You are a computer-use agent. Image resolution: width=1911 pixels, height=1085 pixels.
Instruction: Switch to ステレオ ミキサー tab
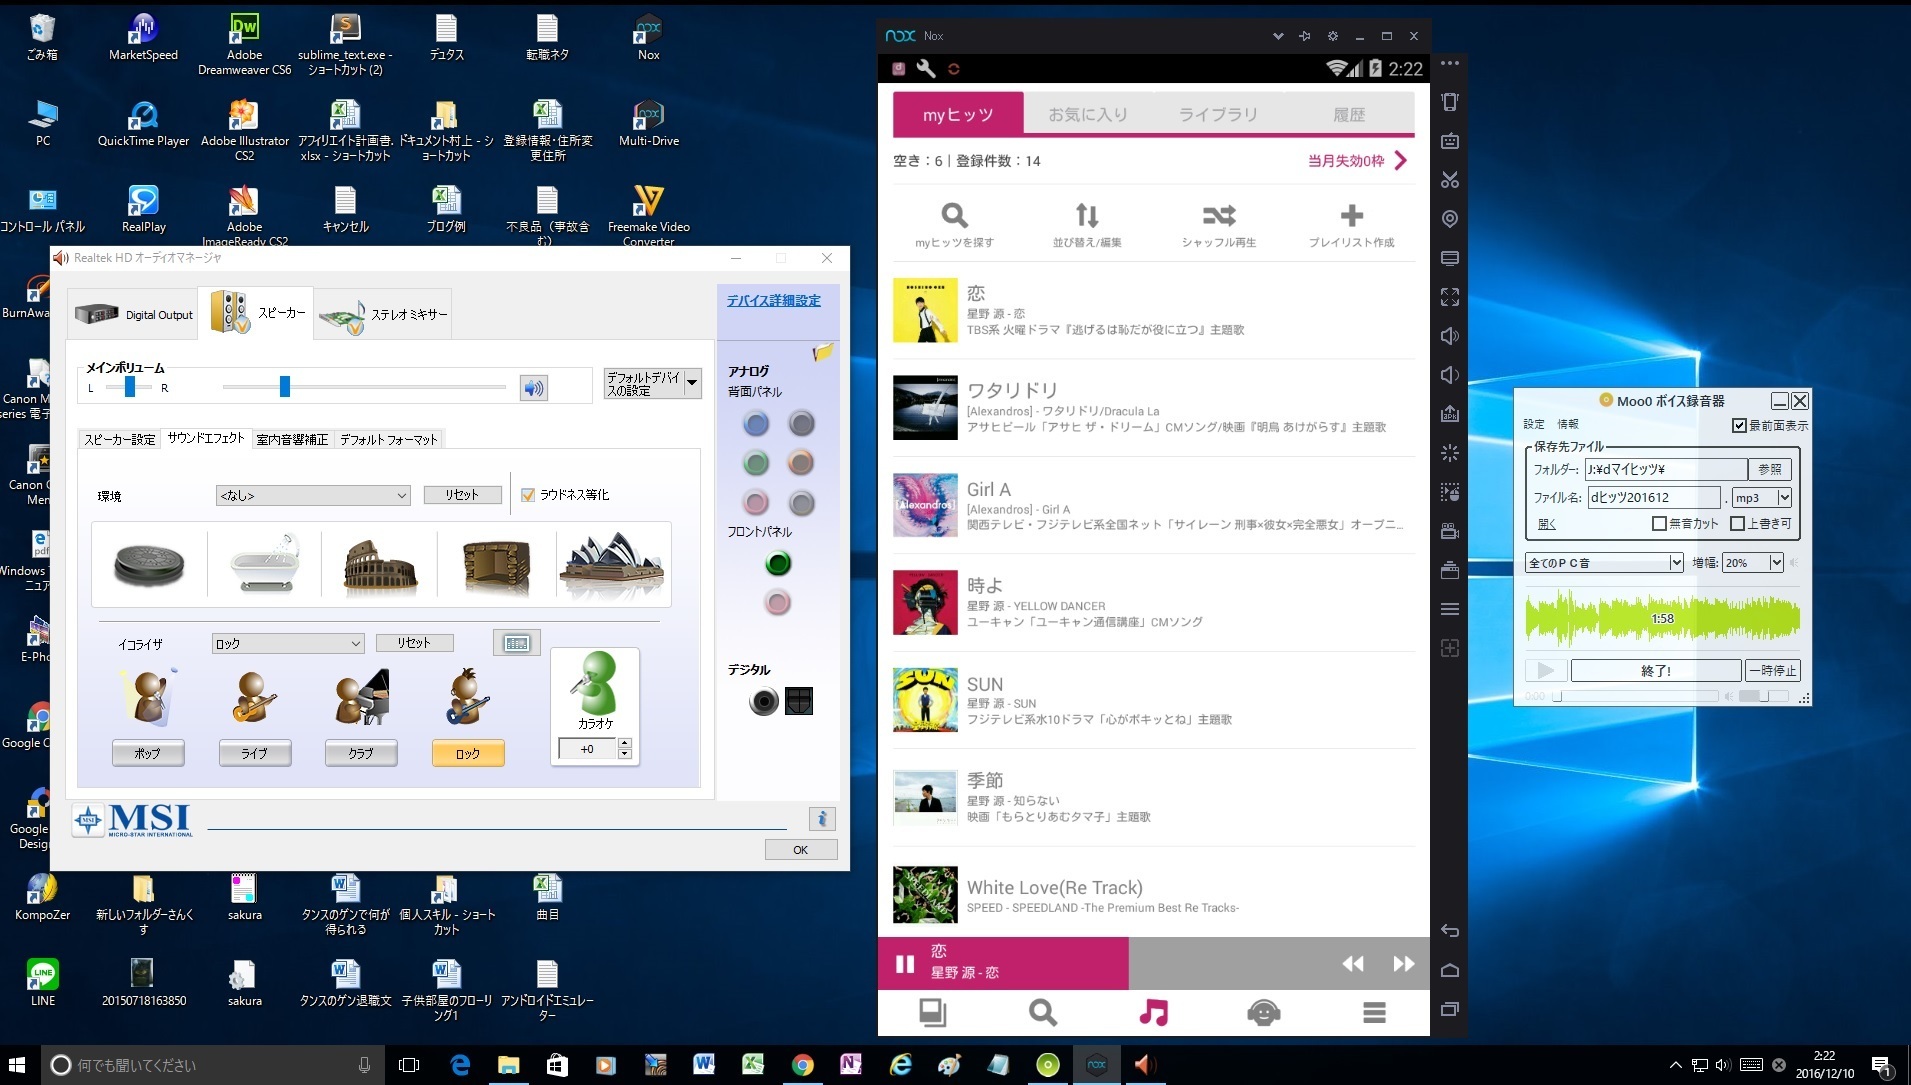384,314
